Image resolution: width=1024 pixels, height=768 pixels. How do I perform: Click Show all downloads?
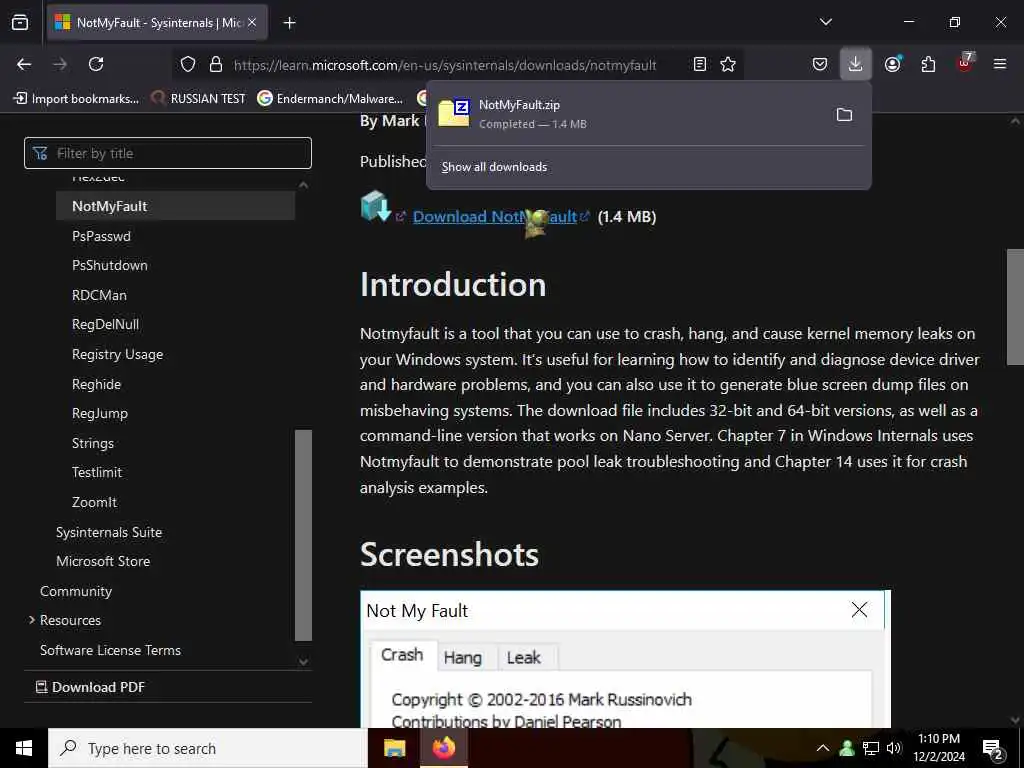tap(494, 167)
